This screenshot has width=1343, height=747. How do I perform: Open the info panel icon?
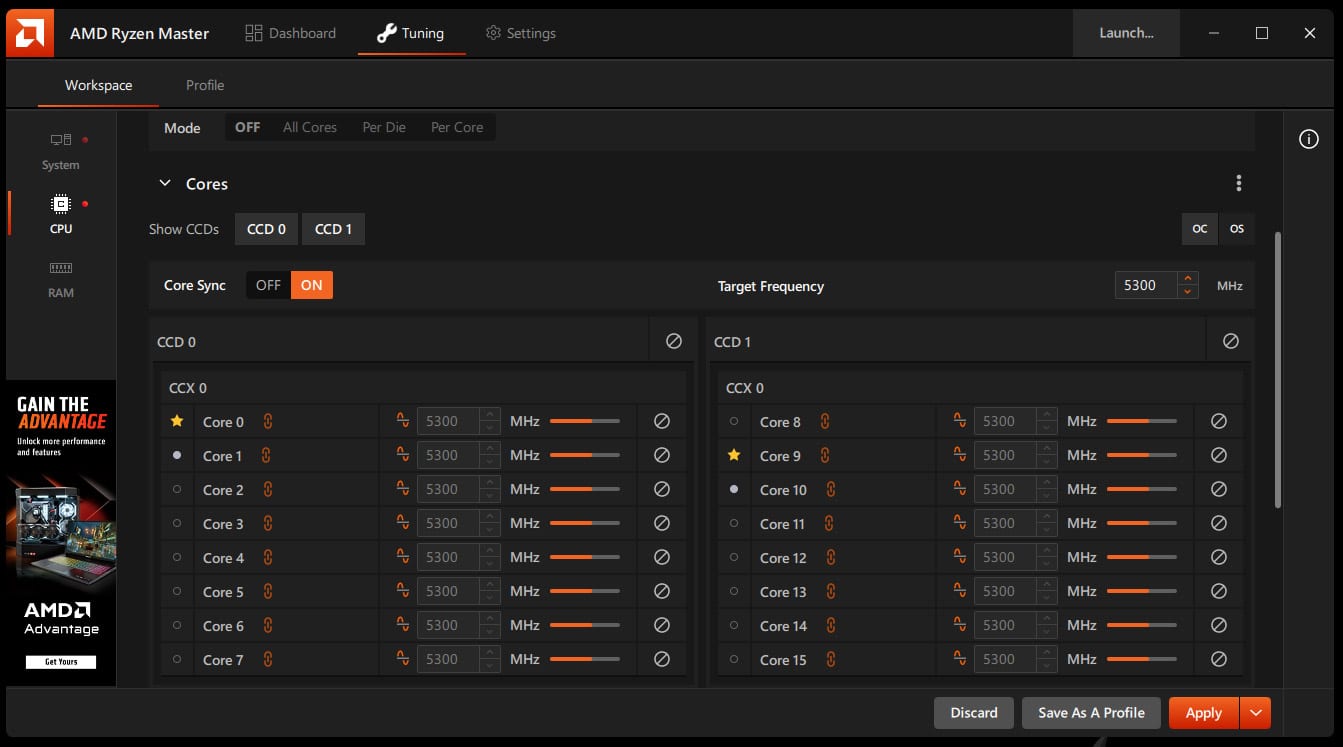(1308, 139)
